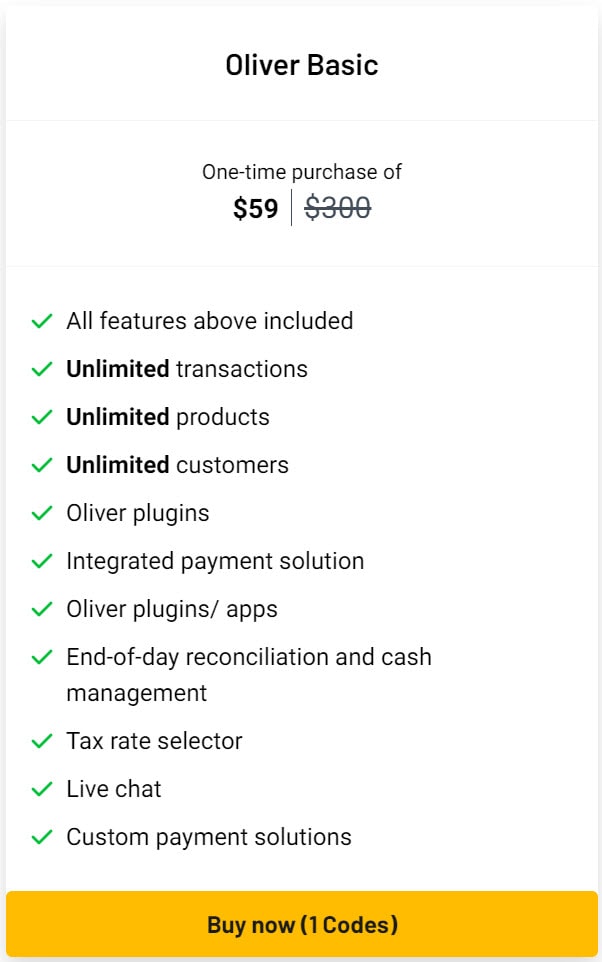Click checkmark beside Custom payment solutions
This screenshot has width=602, height=962.
pyautogui.click(x=42, y=837)
